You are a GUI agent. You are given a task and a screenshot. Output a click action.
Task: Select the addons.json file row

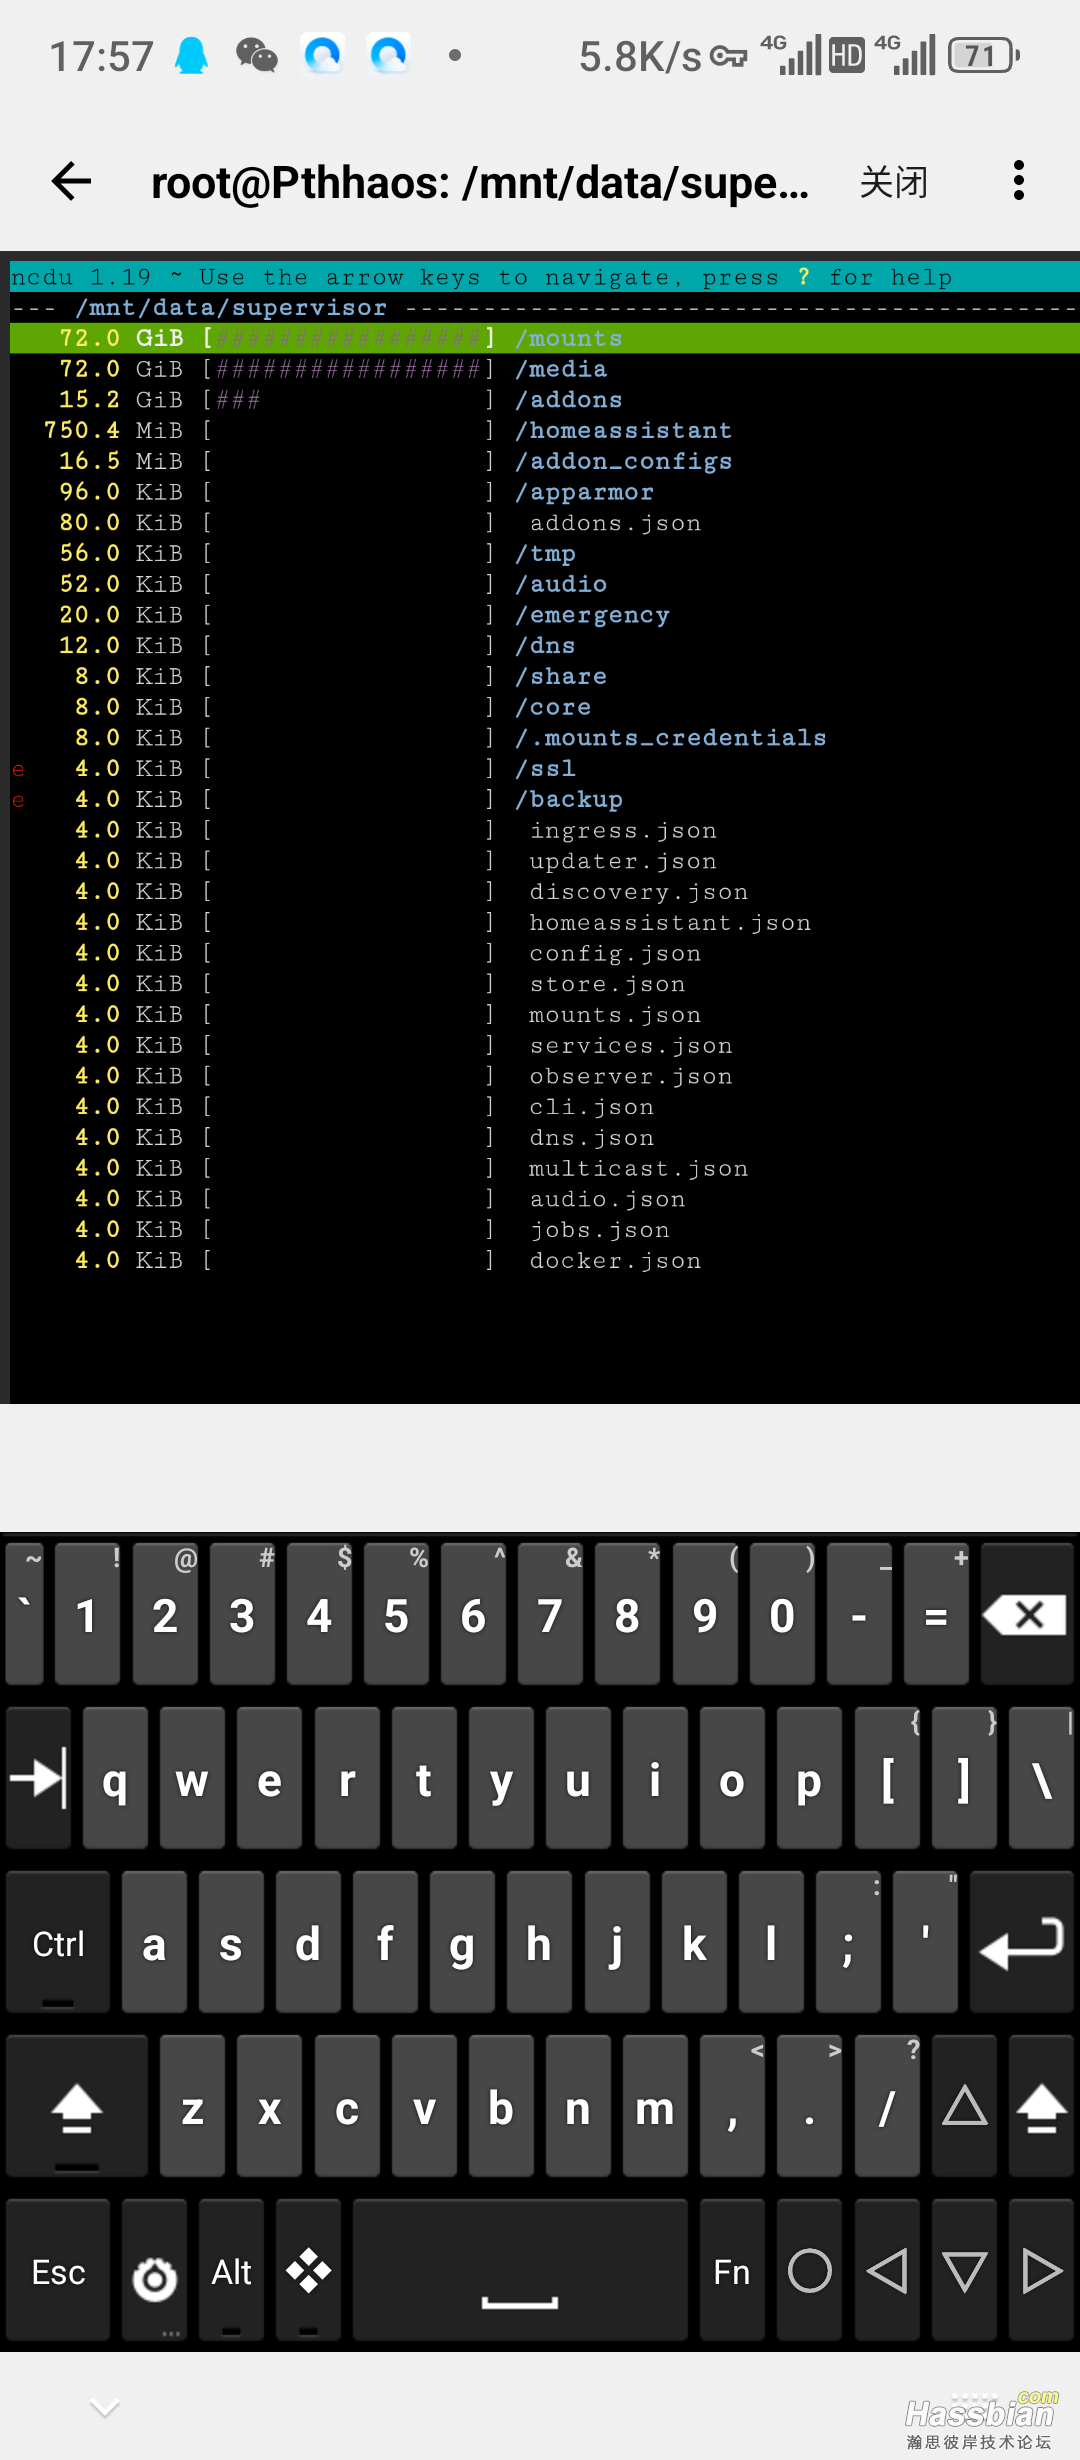click(x=545, y=523)
